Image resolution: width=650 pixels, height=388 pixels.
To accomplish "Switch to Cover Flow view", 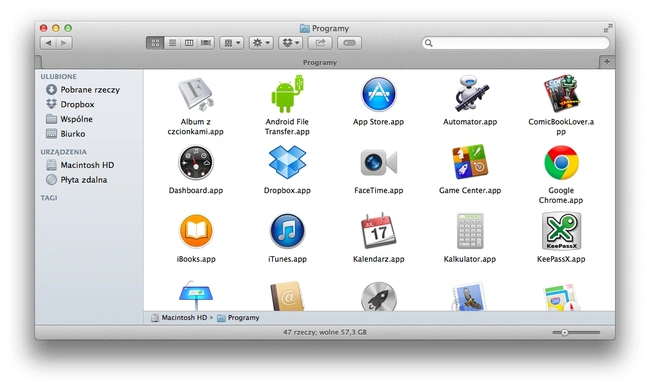I will [x=206, y=43].
